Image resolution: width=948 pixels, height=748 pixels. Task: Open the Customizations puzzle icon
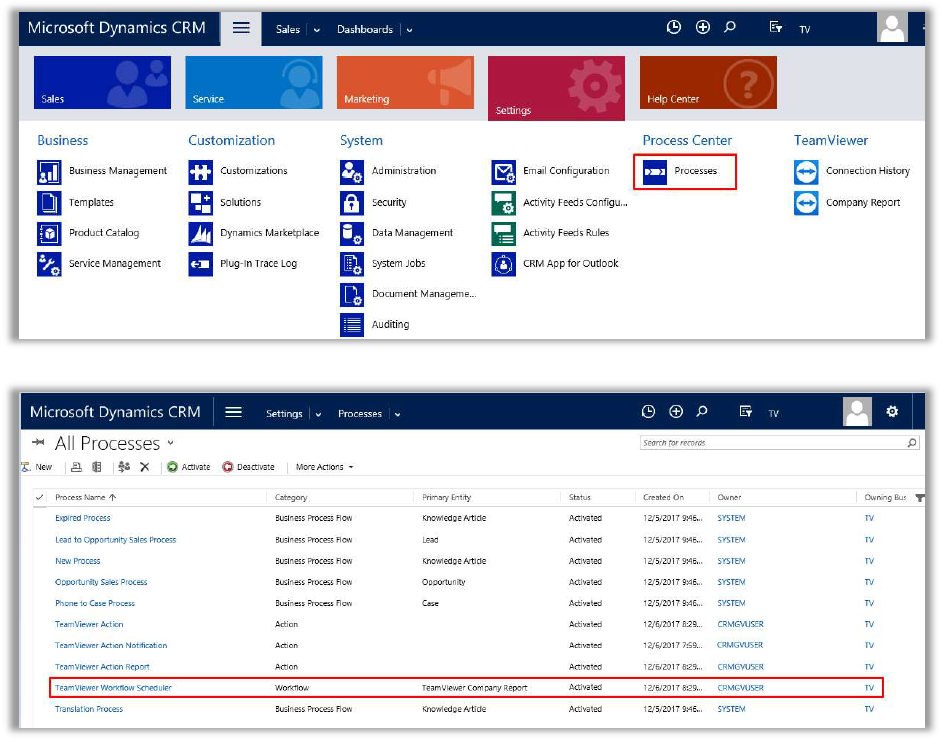point(200,171)
